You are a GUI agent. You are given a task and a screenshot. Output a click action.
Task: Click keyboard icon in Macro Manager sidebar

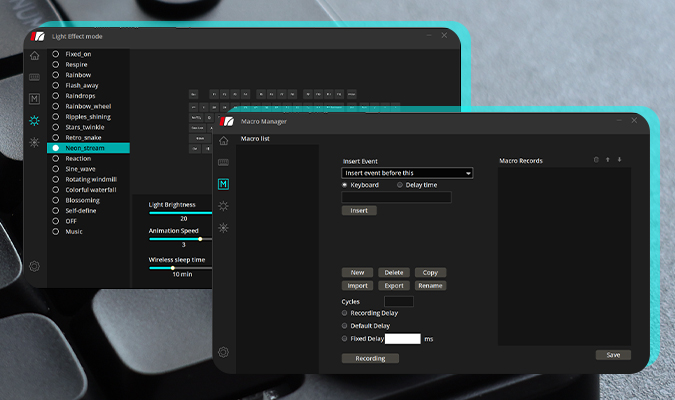223,162
